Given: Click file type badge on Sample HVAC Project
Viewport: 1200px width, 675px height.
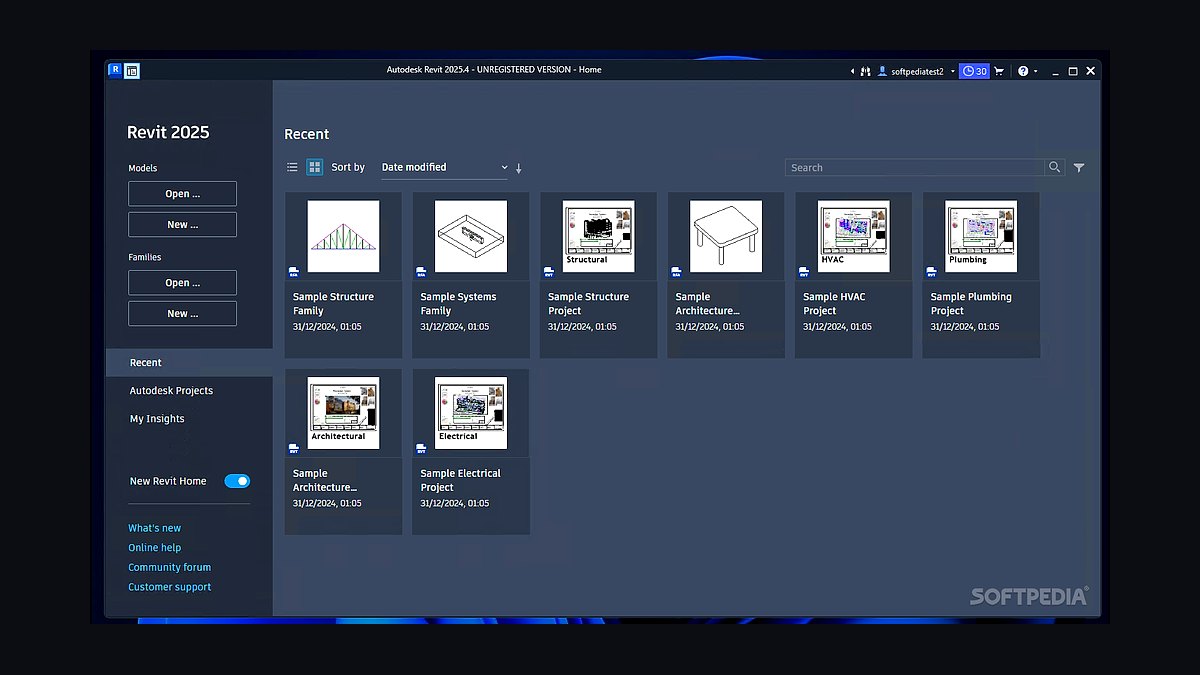Looking at the screenshot, I should pyautogui.click(x=804, y=272).
